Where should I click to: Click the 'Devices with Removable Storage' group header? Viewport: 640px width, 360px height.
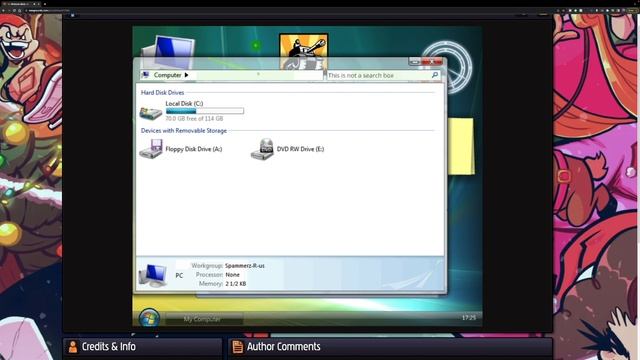184,131
